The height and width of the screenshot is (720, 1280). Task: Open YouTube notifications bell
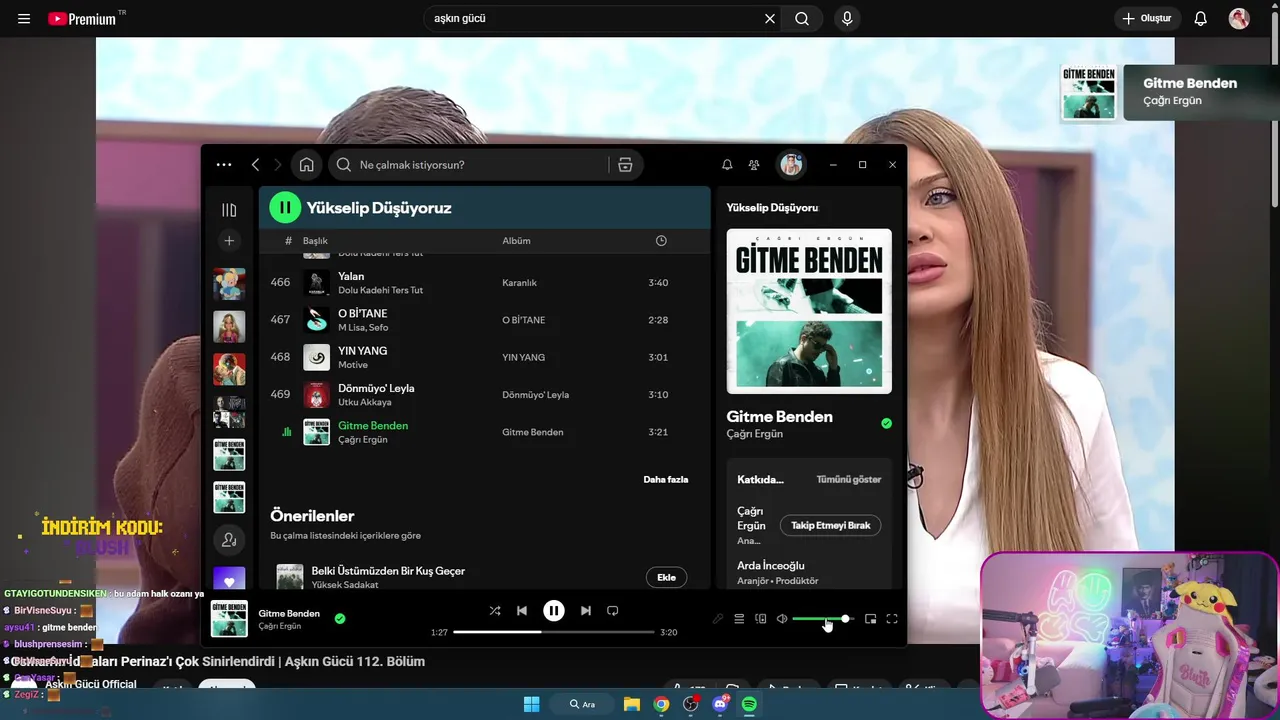(1201, 18)
